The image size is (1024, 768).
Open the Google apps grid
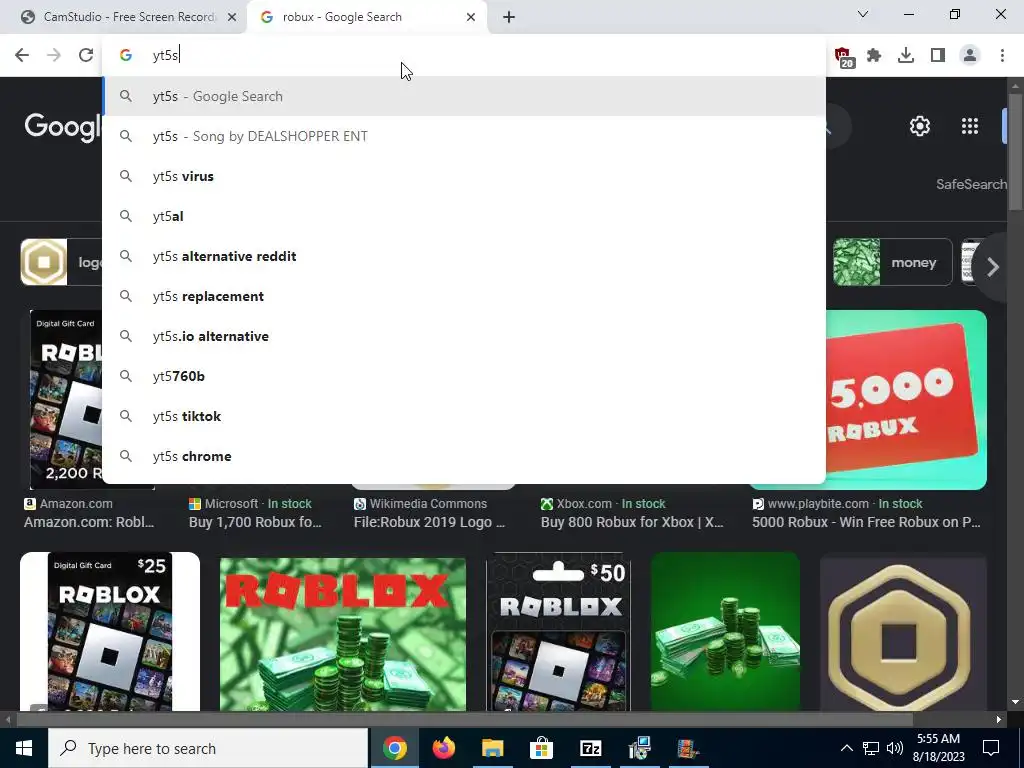970,125
